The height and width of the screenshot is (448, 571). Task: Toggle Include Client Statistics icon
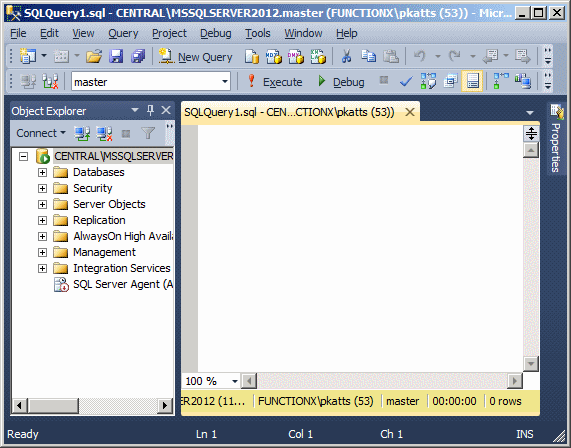(x=523, y=81)
